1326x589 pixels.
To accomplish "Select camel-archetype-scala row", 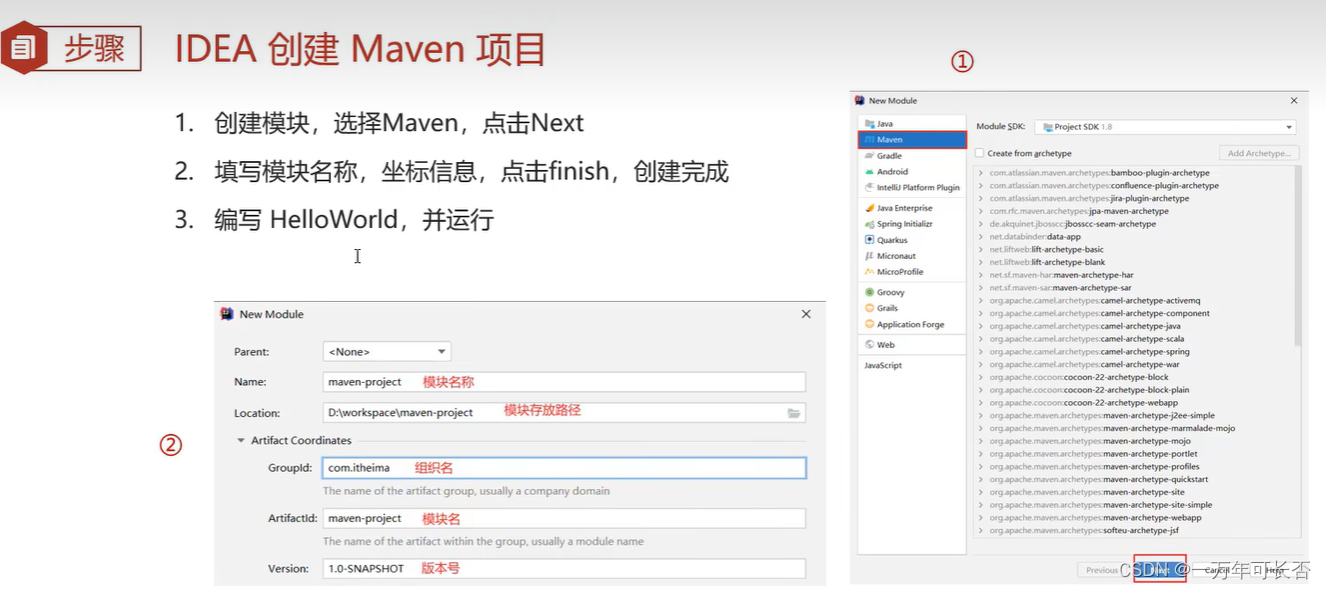I will click(x=1134, y=339).
